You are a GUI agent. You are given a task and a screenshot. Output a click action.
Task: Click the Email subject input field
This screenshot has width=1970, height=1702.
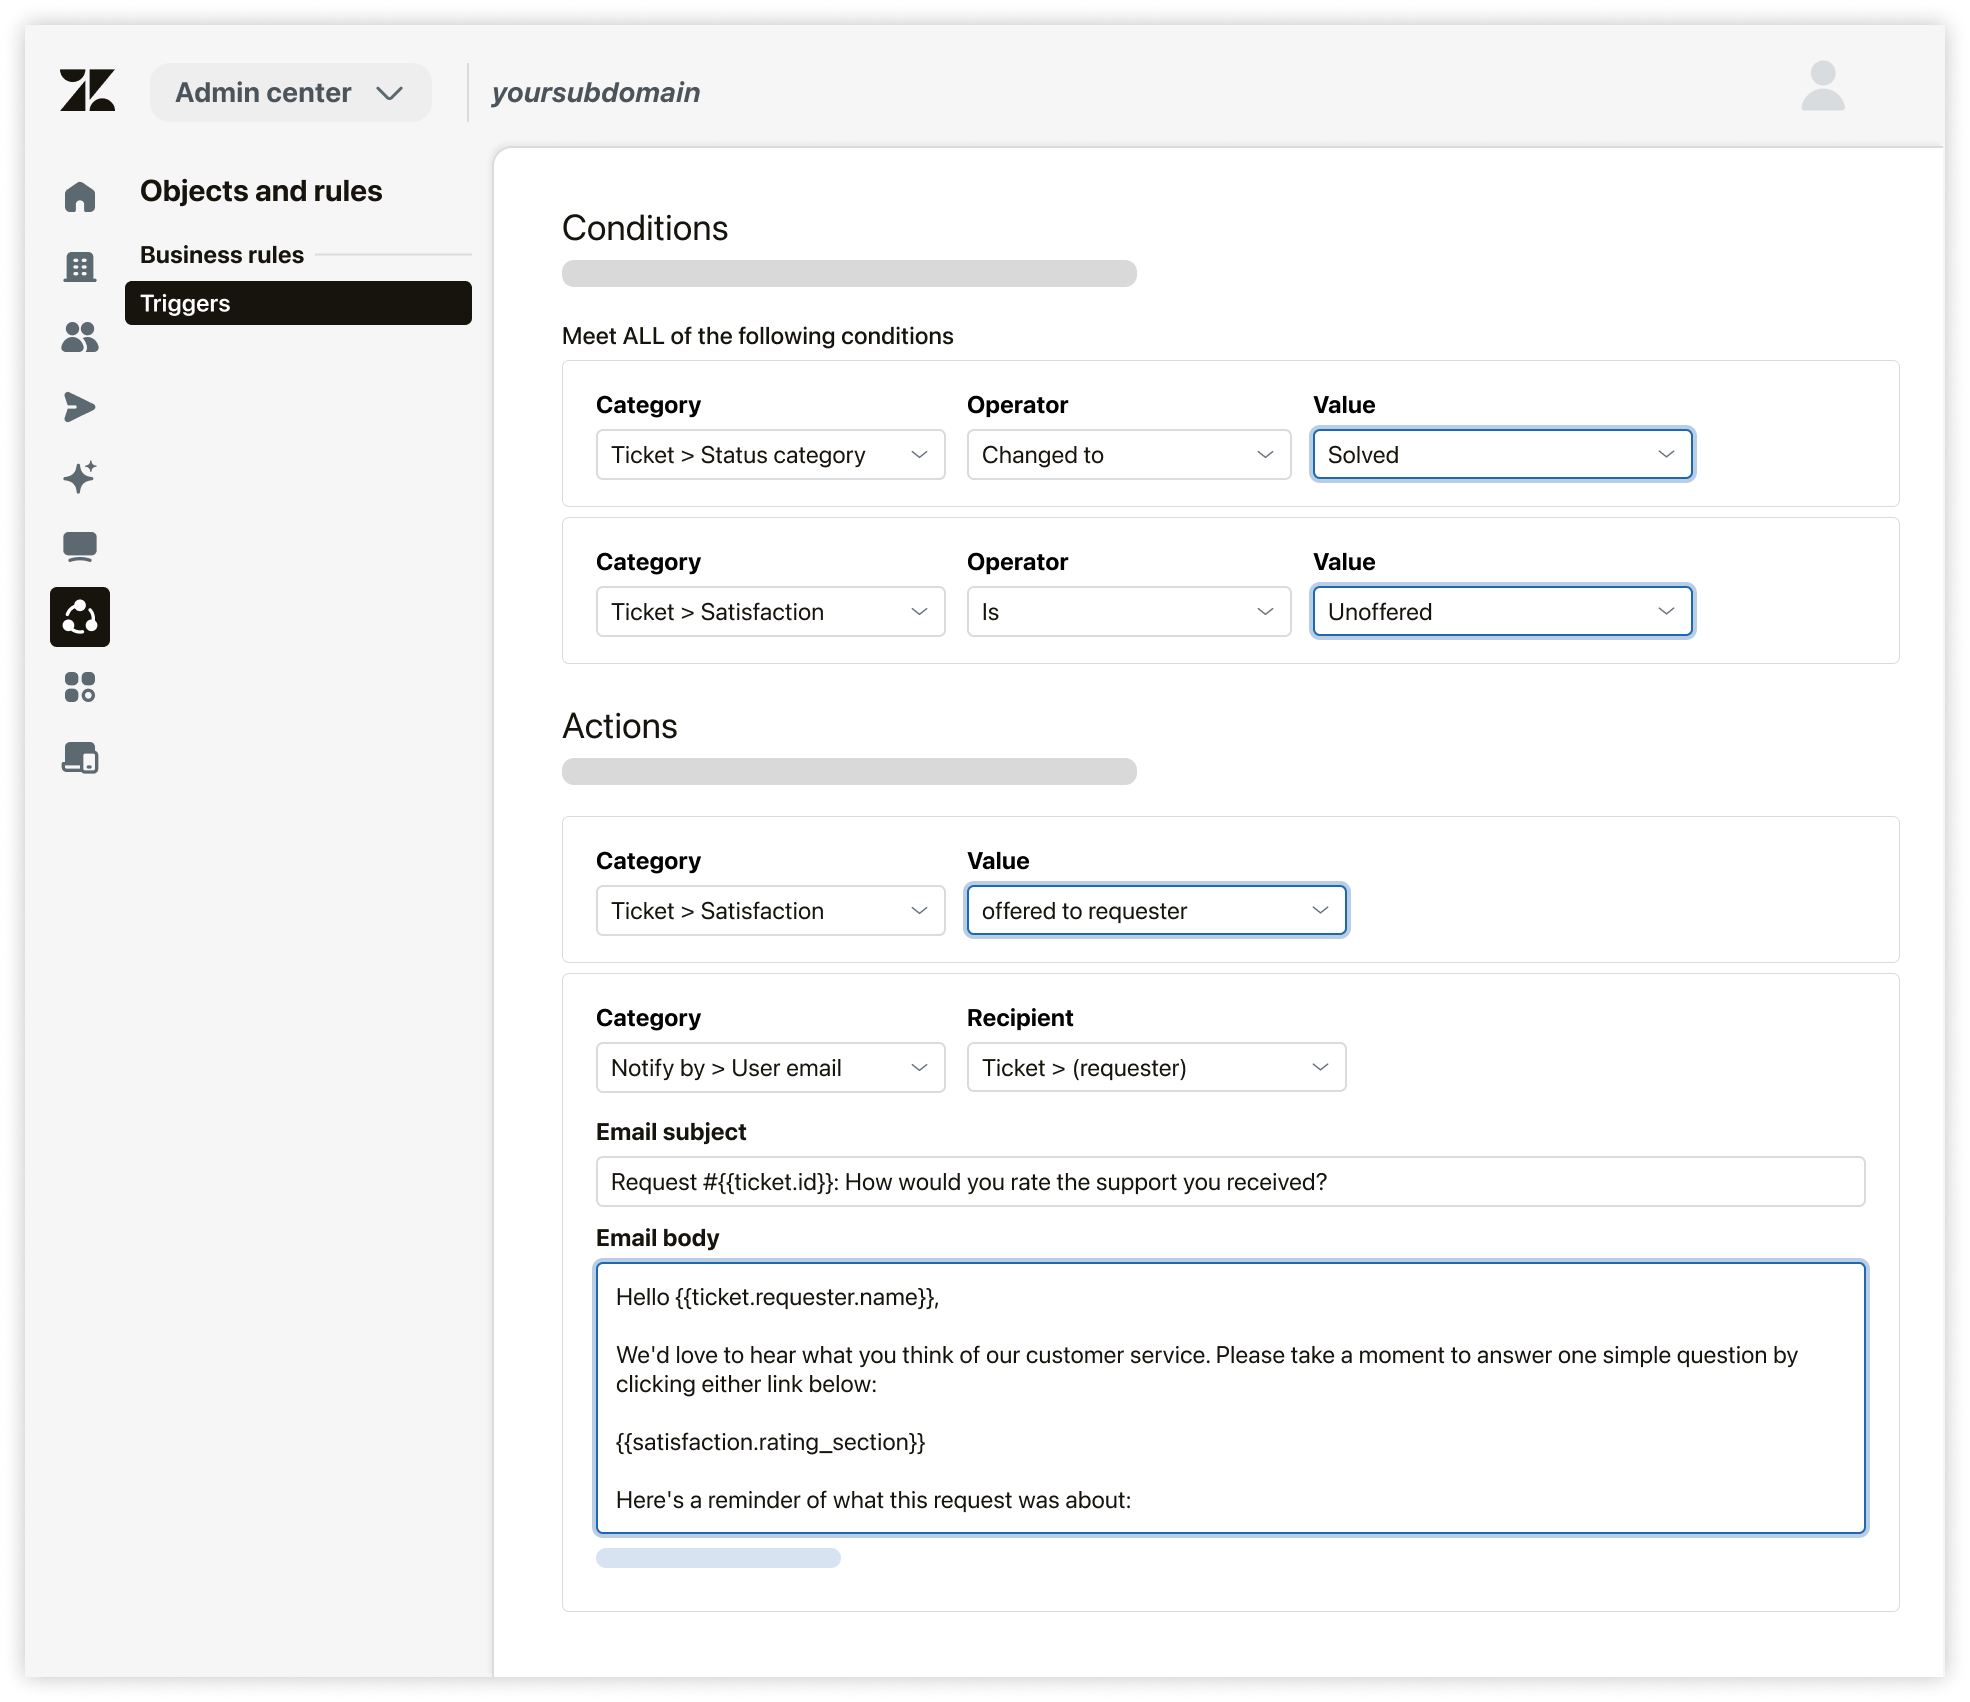coord(1230,1182)
